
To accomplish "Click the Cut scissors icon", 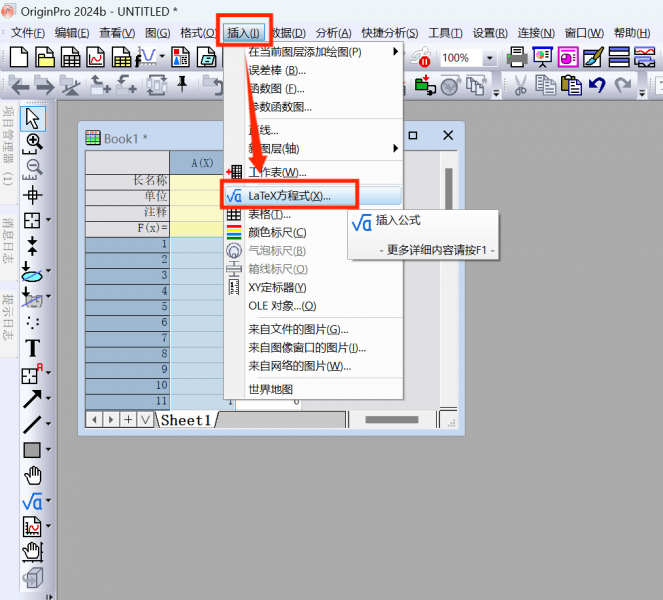I will point(521,85).
